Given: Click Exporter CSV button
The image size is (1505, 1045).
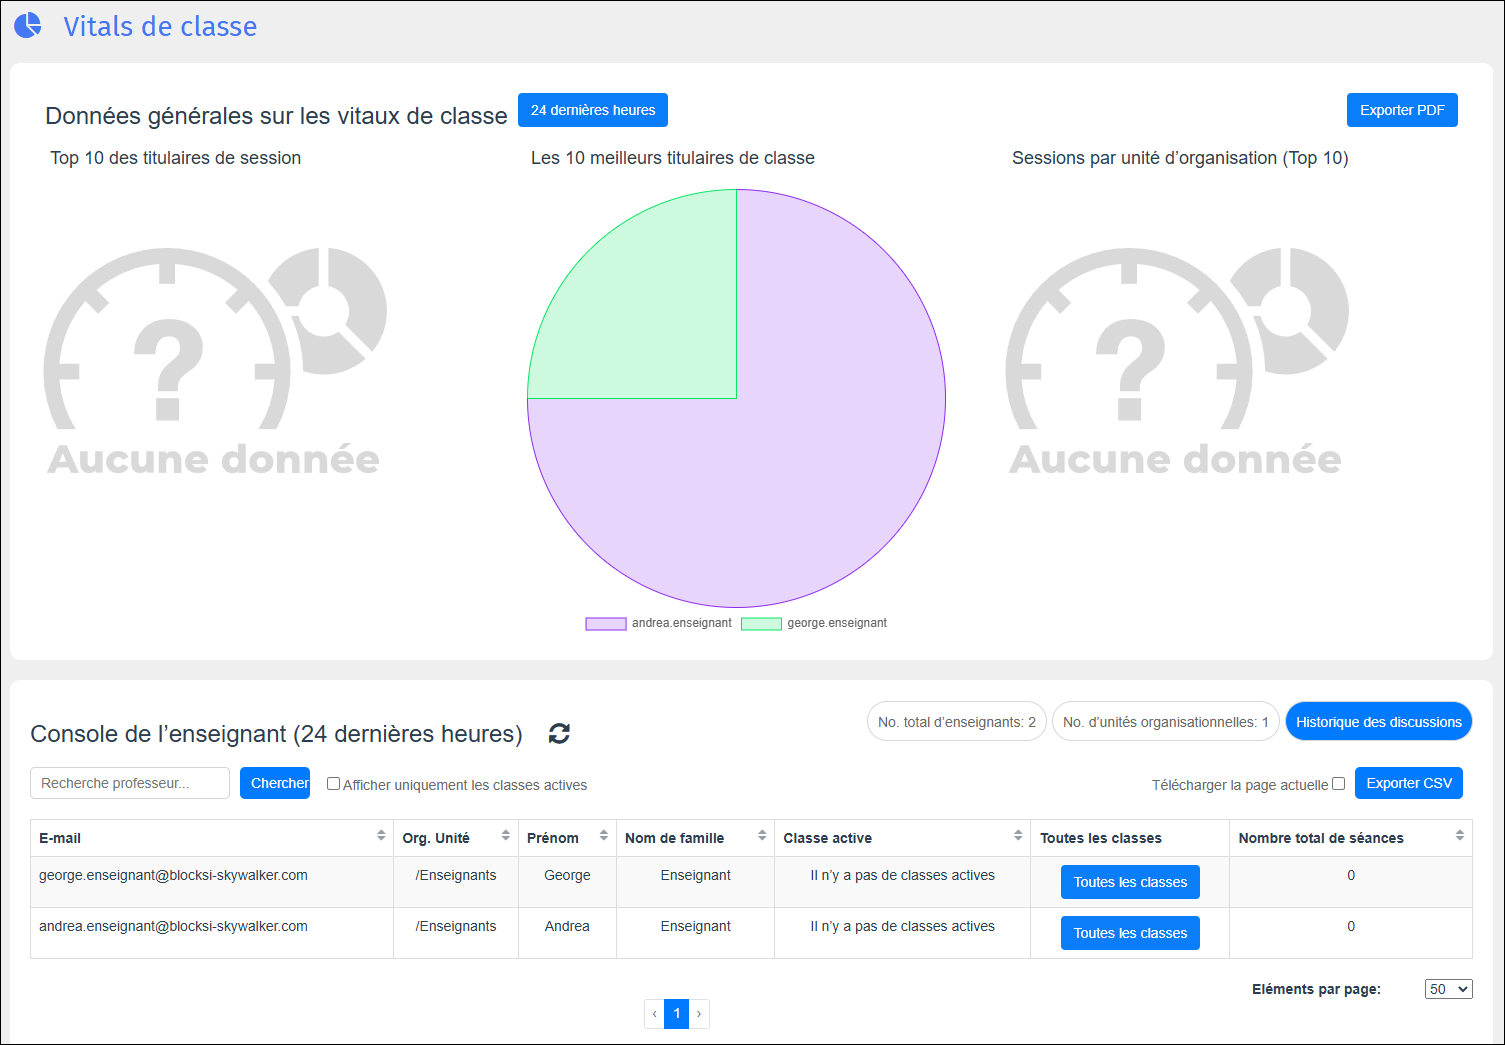Looking at the screenshot, I should coord(1409,783).
